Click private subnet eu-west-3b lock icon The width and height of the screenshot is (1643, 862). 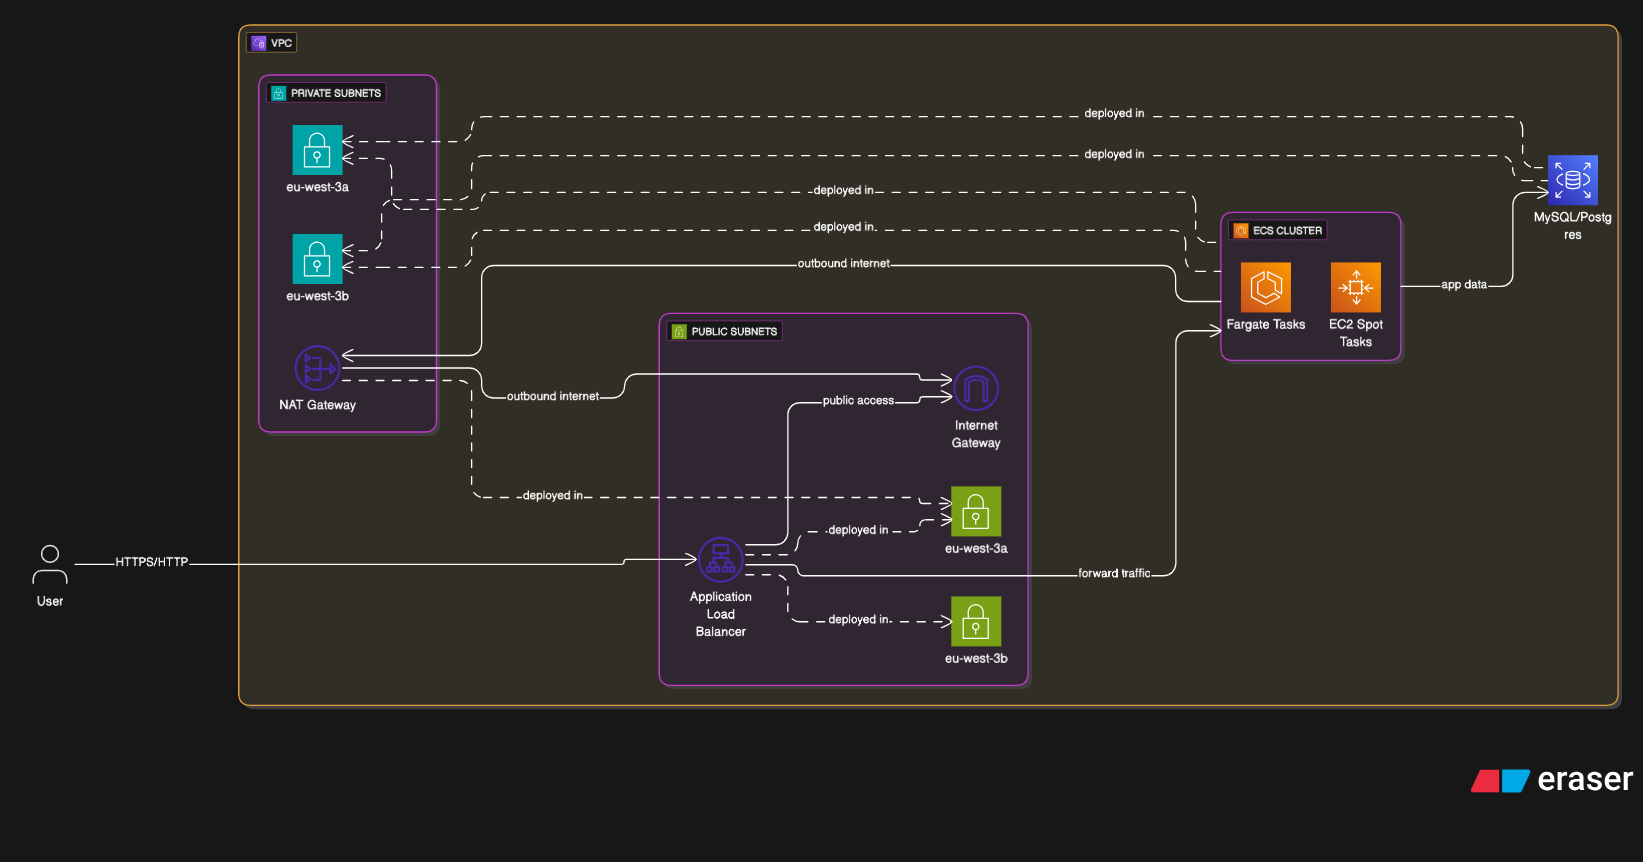tap(317, 259)
